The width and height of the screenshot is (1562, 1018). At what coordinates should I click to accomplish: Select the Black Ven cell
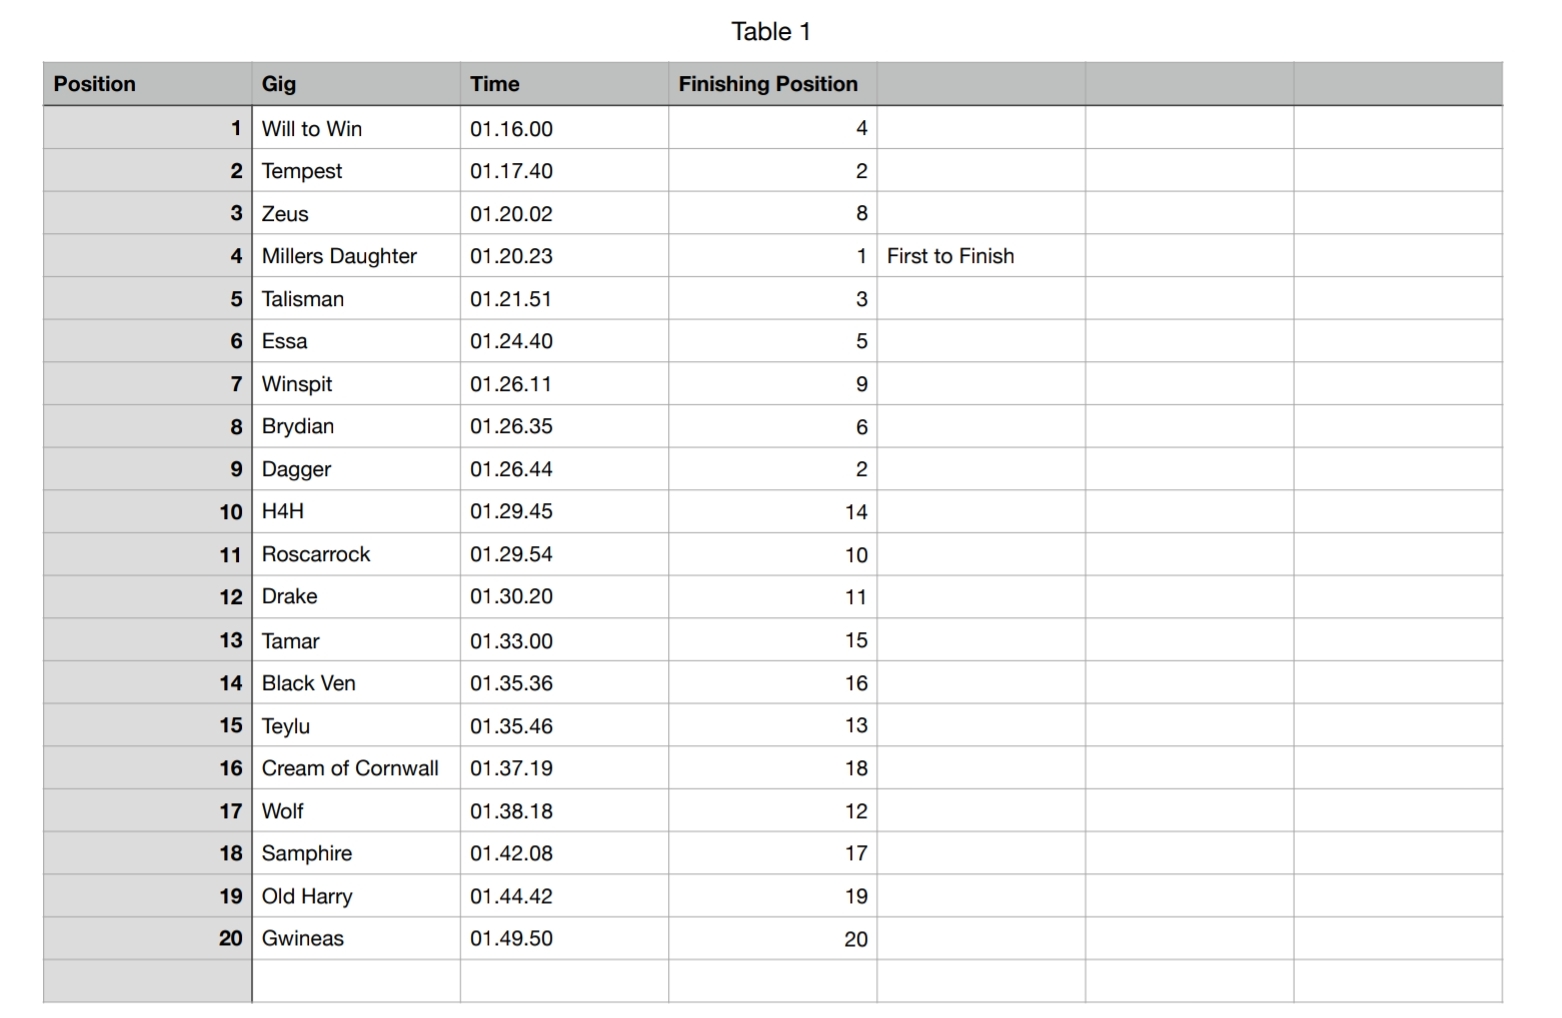[356, 683]
